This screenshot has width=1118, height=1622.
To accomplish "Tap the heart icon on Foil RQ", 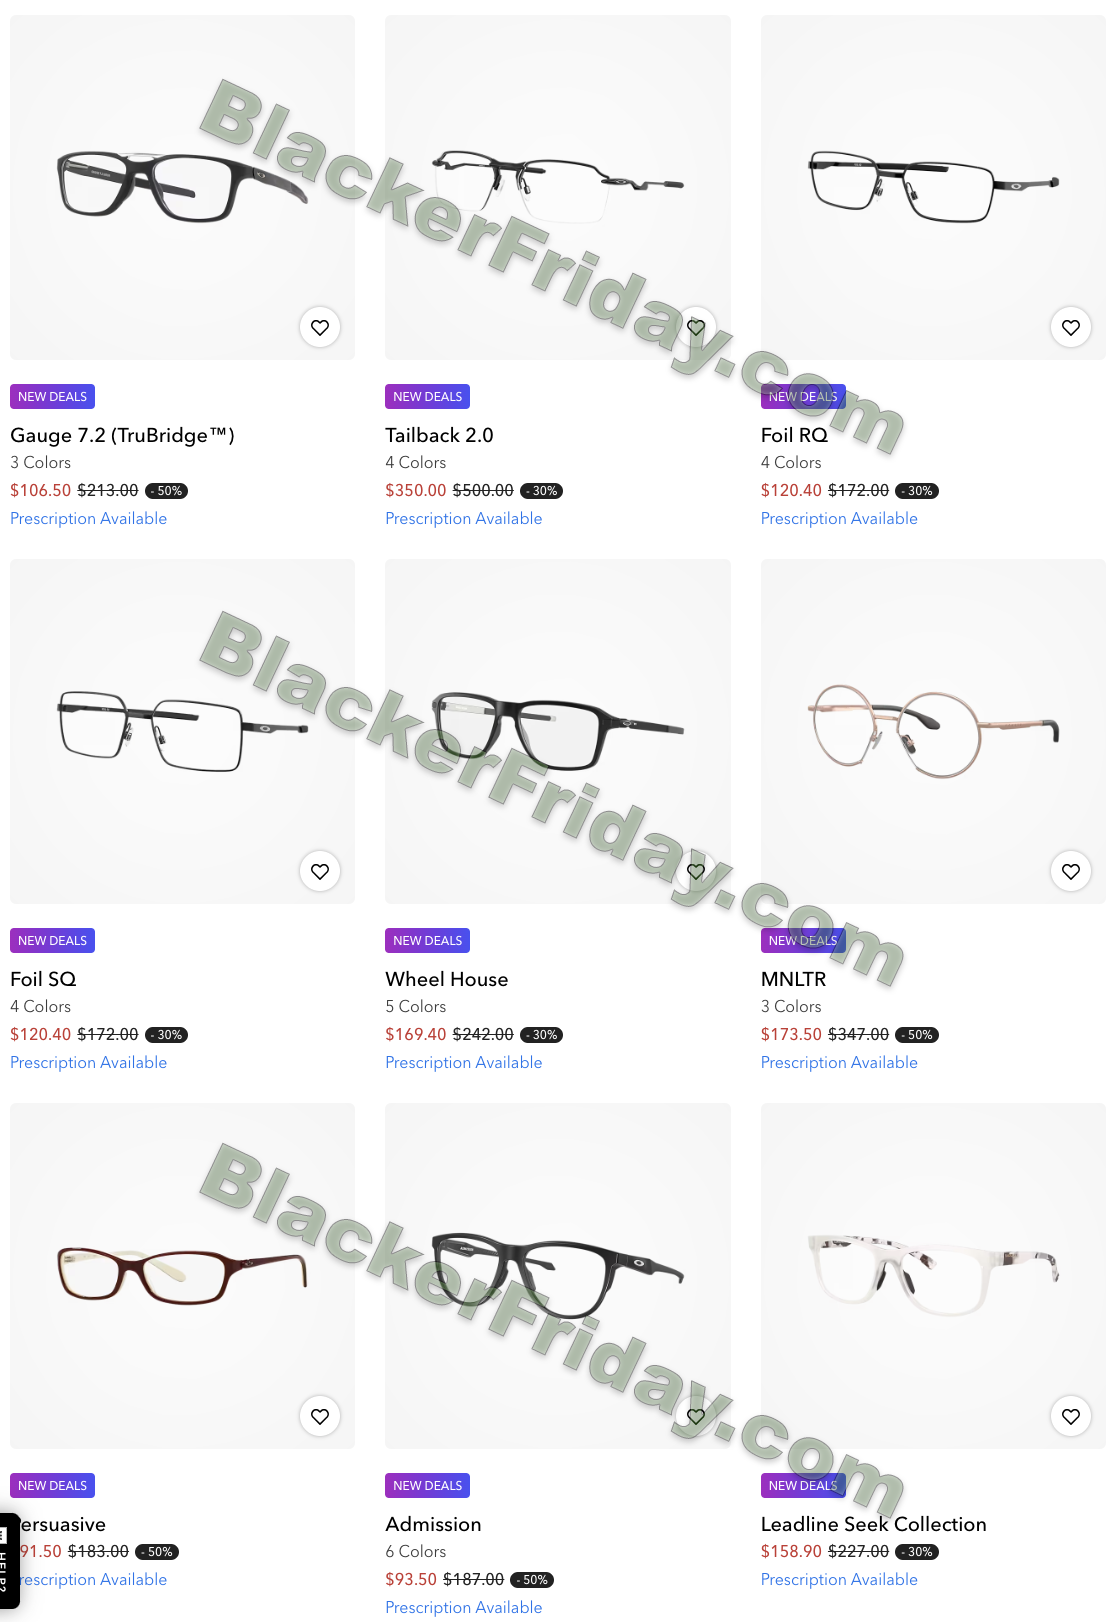I will coord(1071,327).
